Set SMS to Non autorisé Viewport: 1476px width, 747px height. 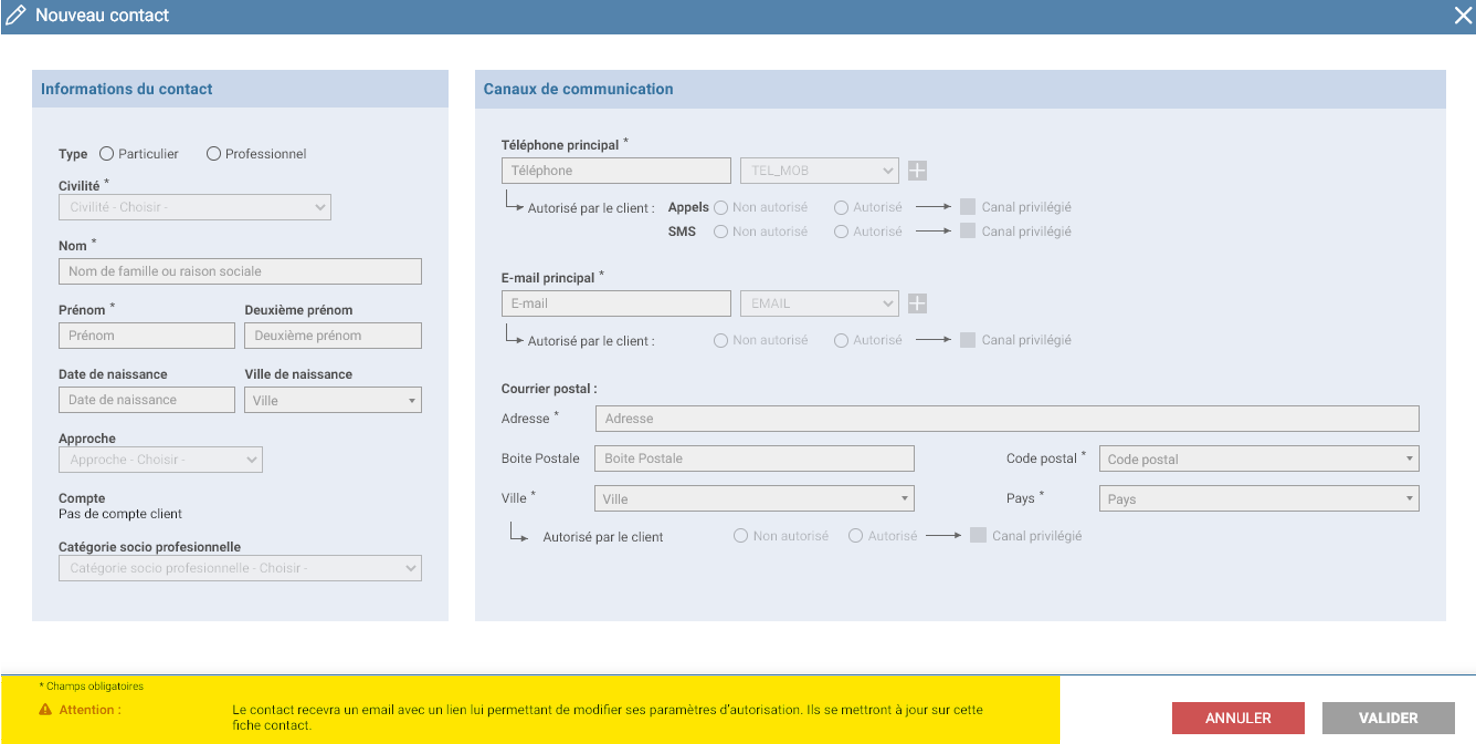(720, 231)
